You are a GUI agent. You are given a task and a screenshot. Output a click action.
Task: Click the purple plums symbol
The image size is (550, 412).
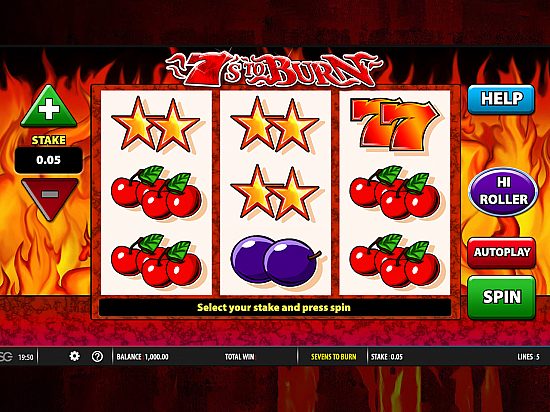click(276, 260)
